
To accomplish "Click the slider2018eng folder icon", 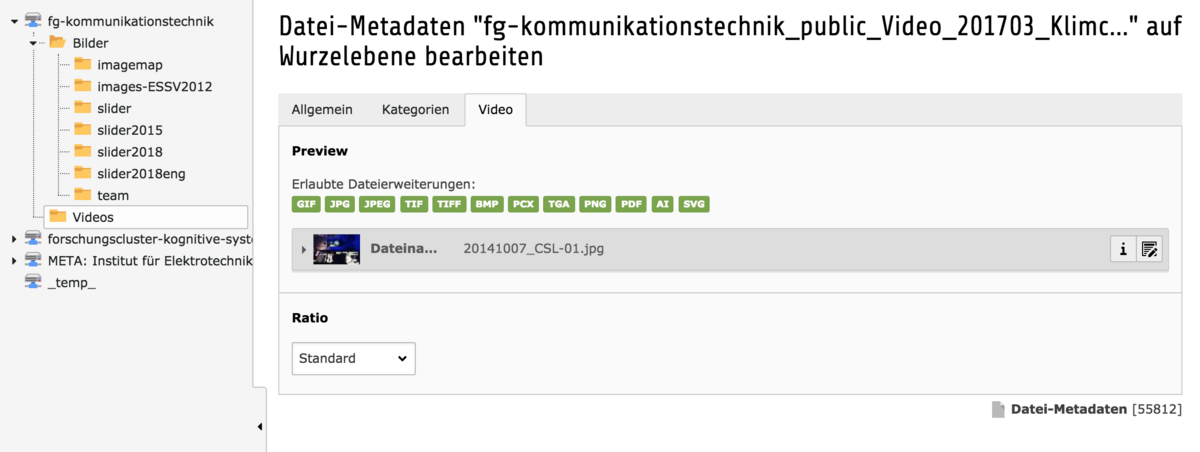I will coord(82,173).
